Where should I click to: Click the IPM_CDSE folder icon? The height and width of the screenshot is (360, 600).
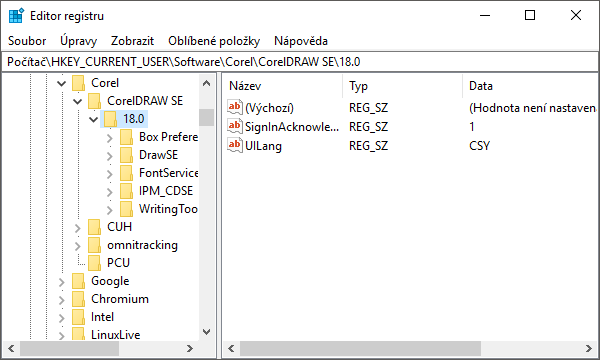[x=126, y=191]
